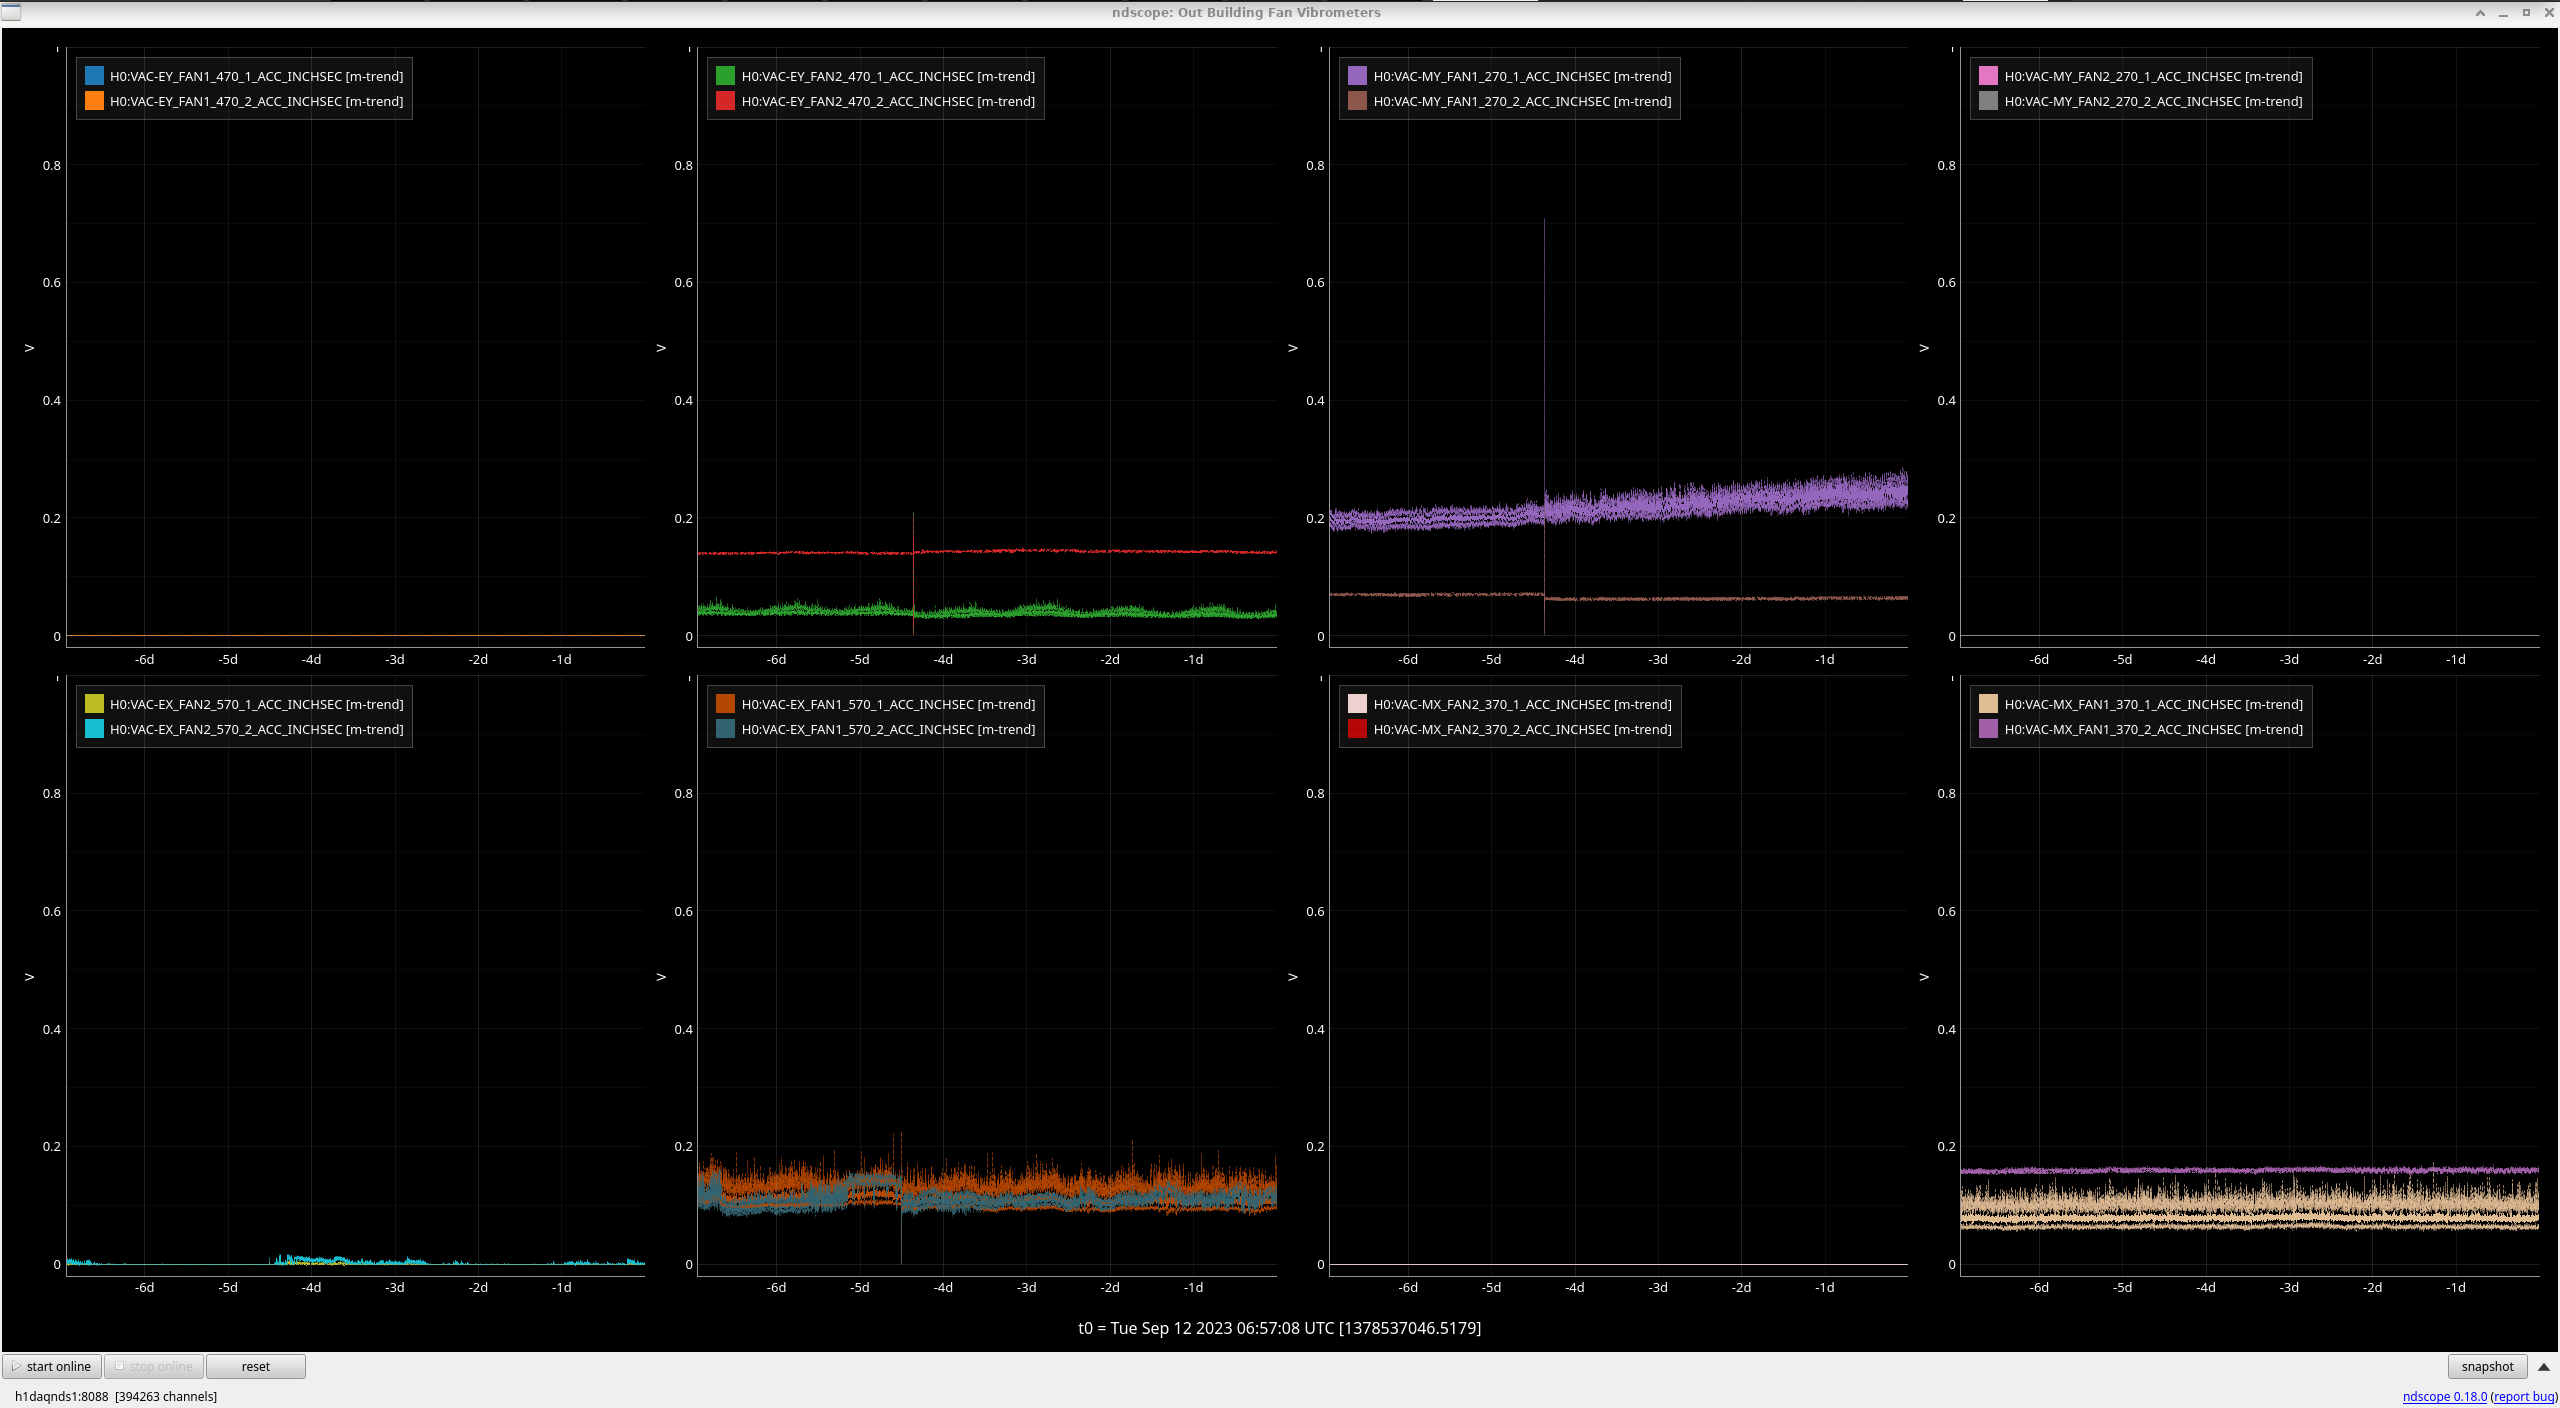Open the ndscope 0.18.0 link
Viewport: 2560px width, 1408px height.
(2444, 1396)
